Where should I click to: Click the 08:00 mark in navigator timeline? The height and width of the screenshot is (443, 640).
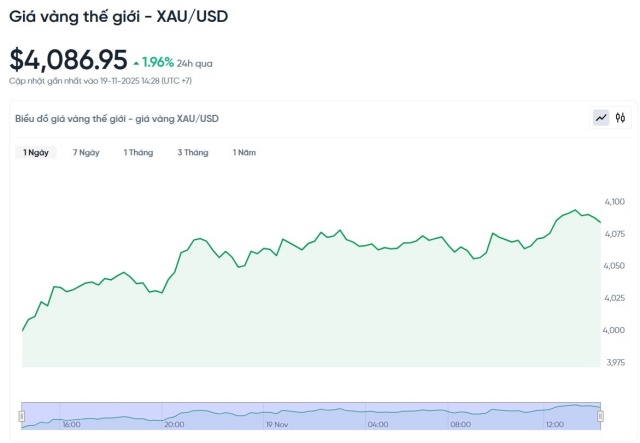tap(460, 424)
